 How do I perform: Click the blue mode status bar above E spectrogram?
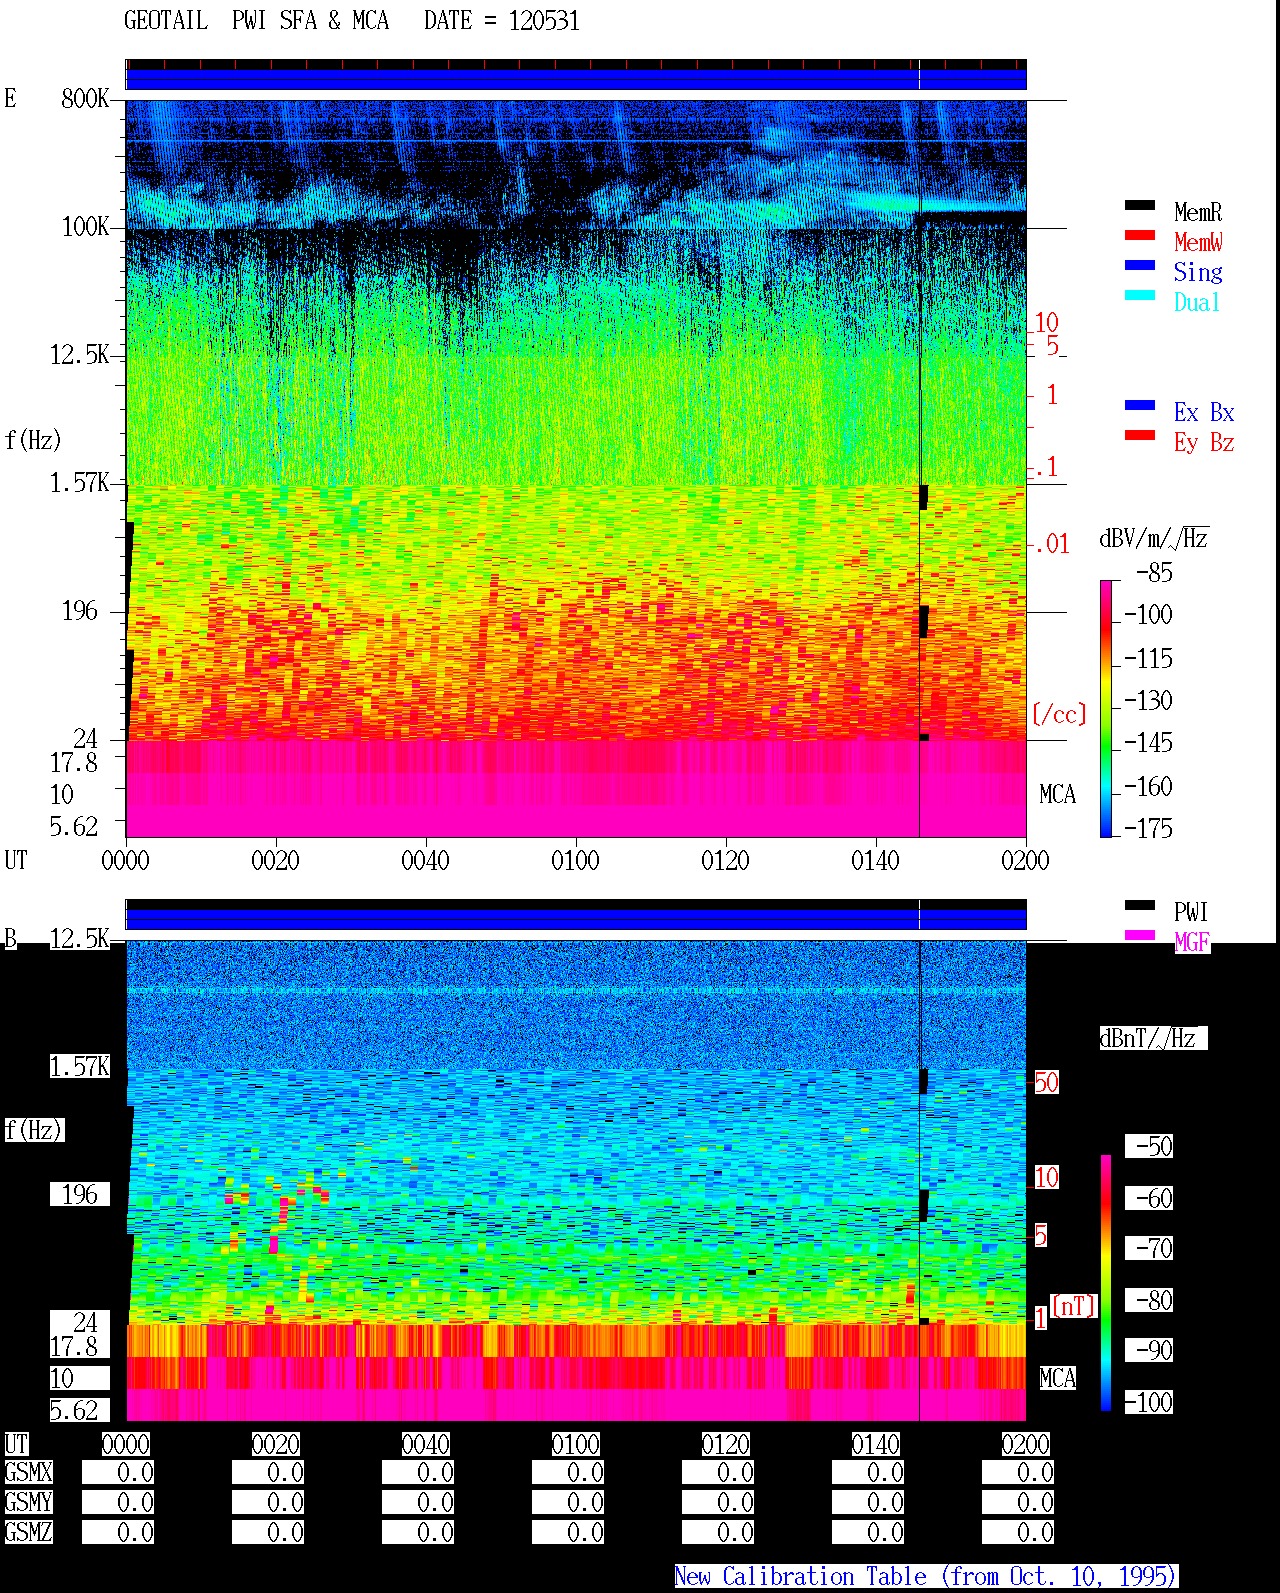click(x=576, y=79)
